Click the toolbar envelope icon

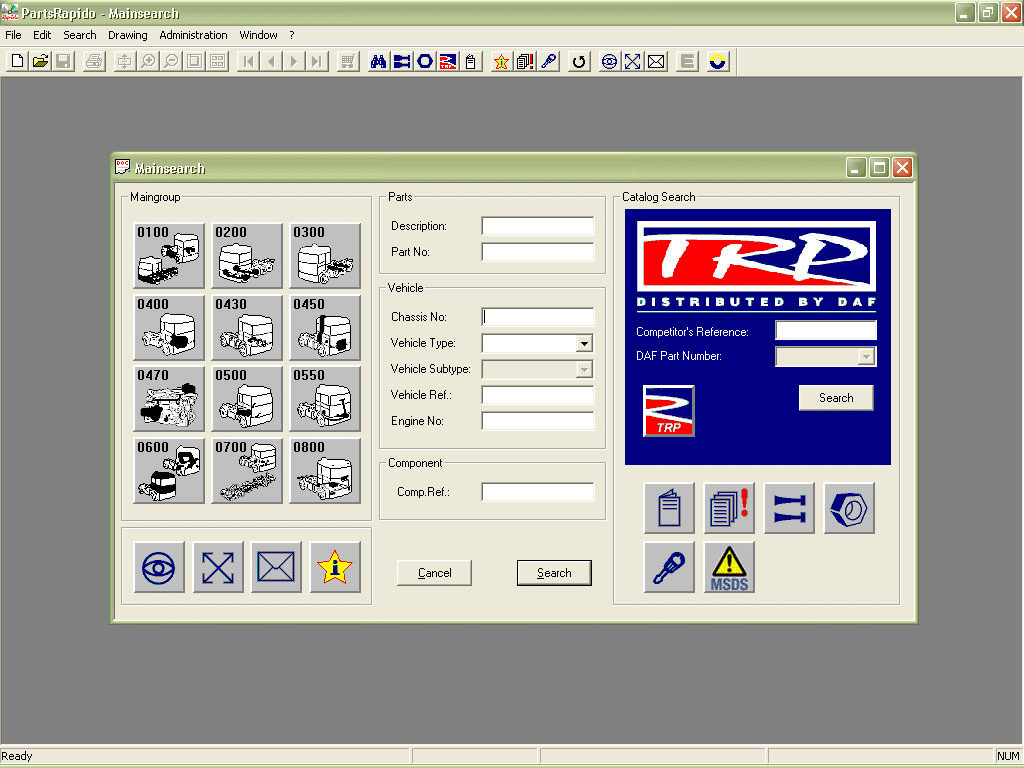[656, 61]
